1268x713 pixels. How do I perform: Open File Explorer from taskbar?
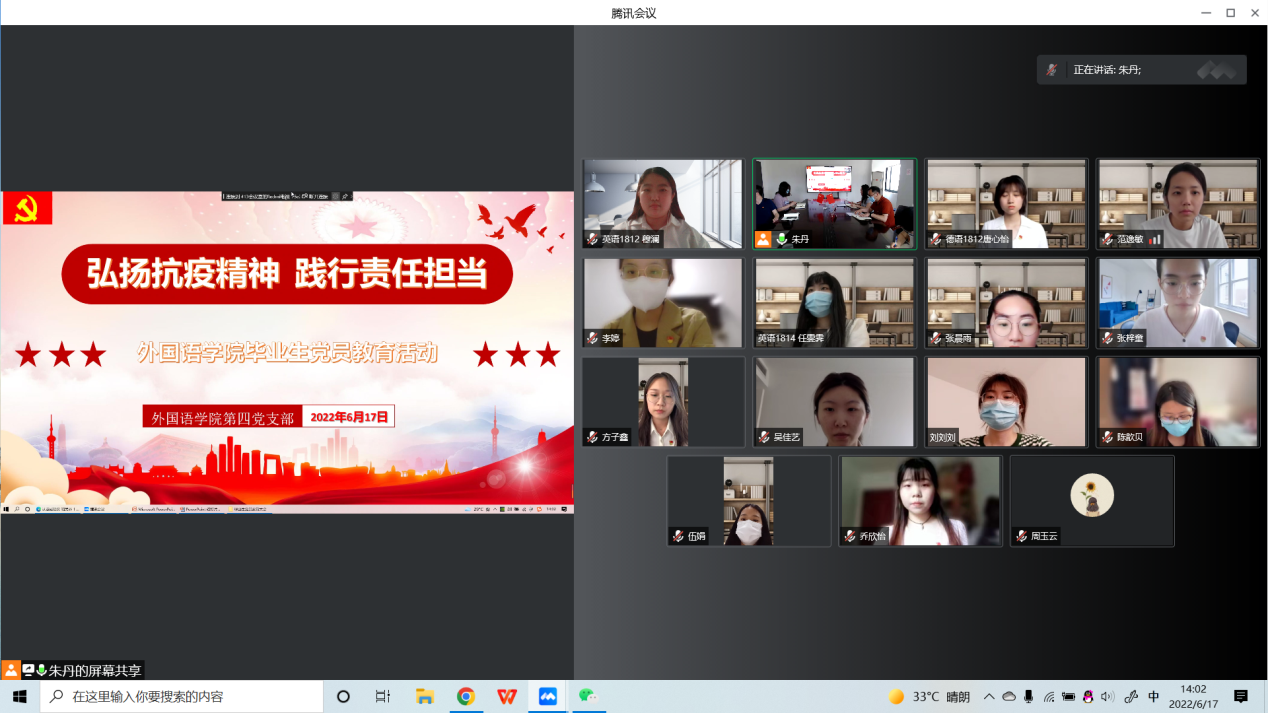(x=424, y=697)
